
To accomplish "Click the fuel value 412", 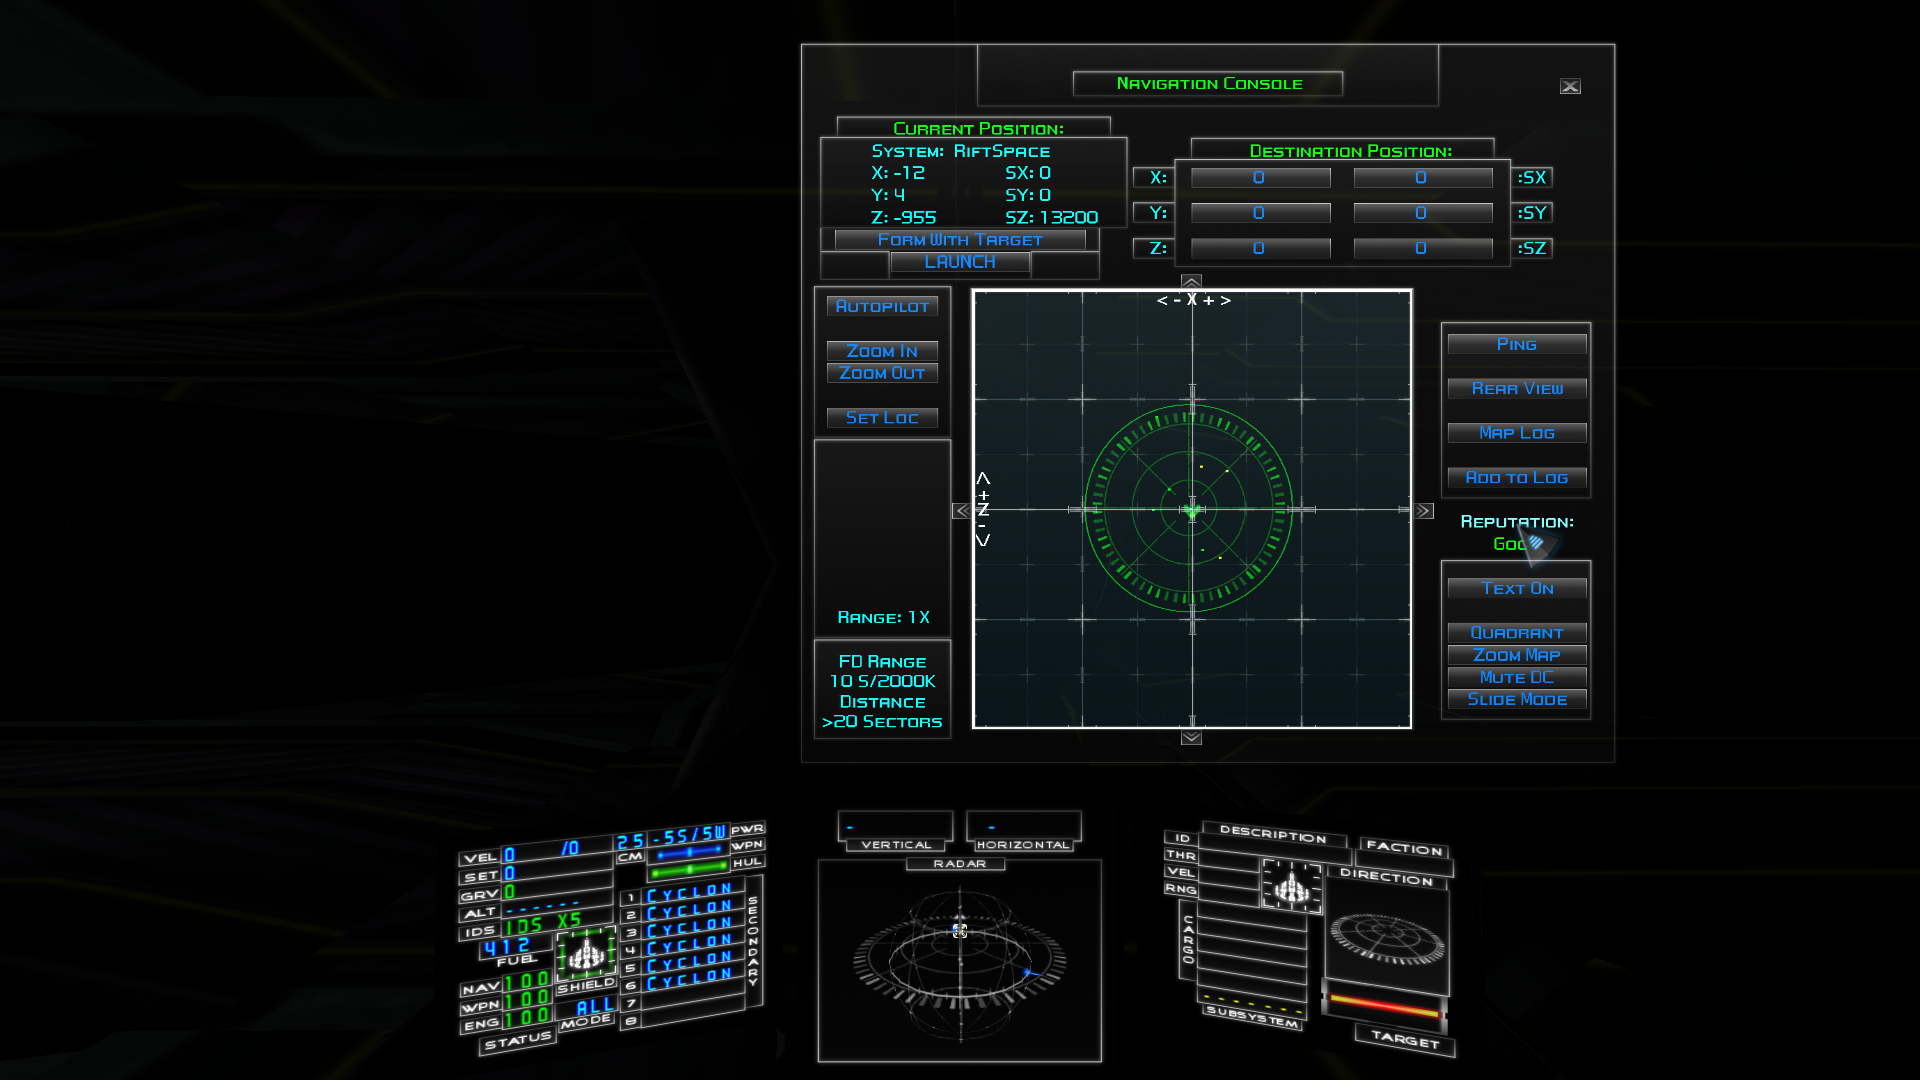I will tap(507, 946).
